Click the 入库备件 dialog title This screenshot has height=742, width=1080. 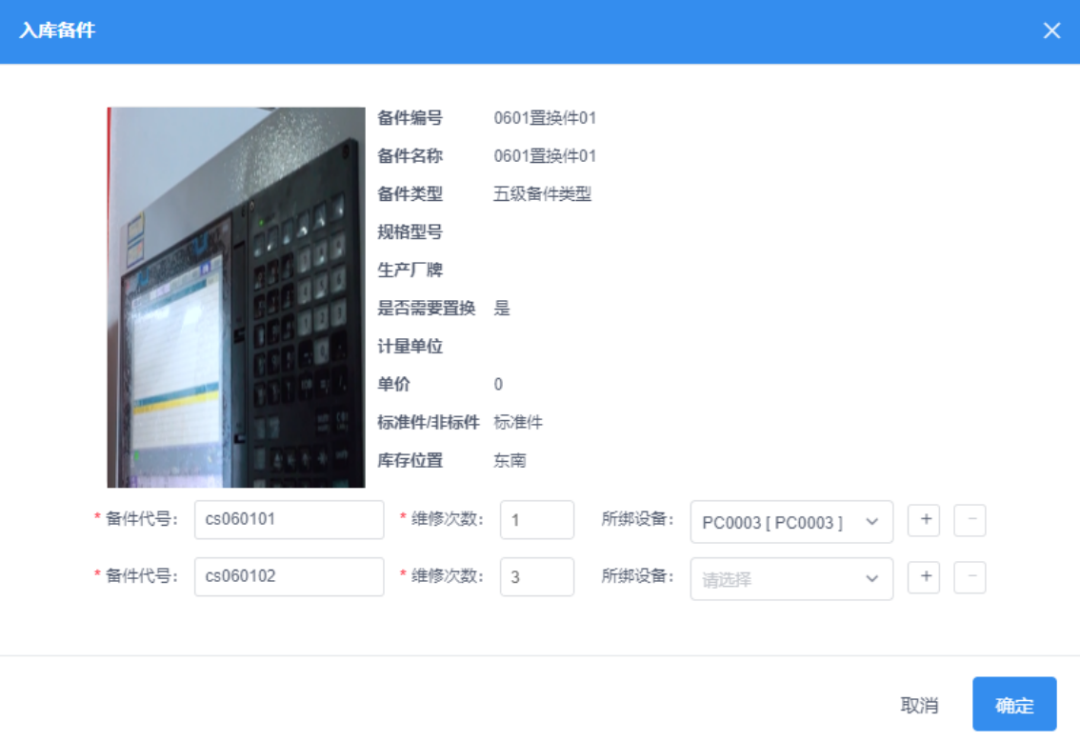[57, 31]
